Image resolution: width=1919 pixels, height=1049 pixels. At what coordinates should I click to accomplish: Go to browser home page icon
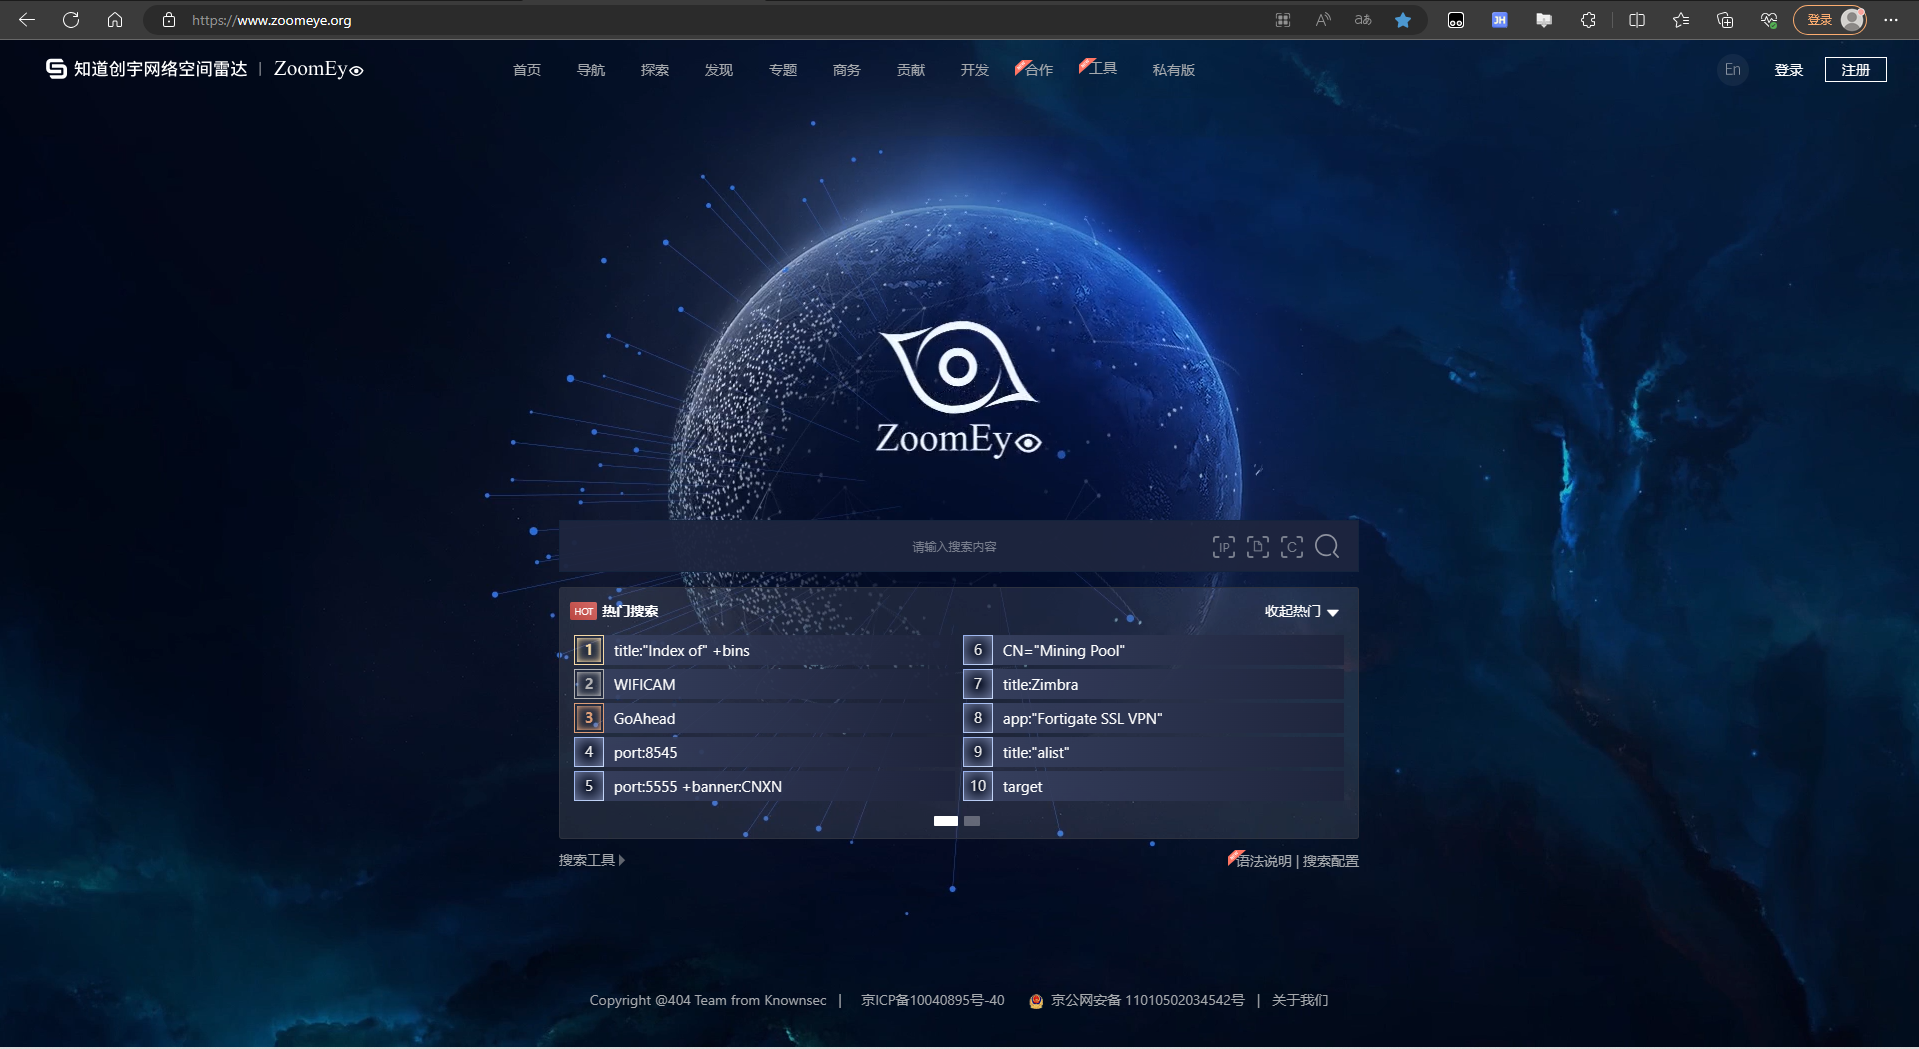pyautogui.click(x=115, y=20)
